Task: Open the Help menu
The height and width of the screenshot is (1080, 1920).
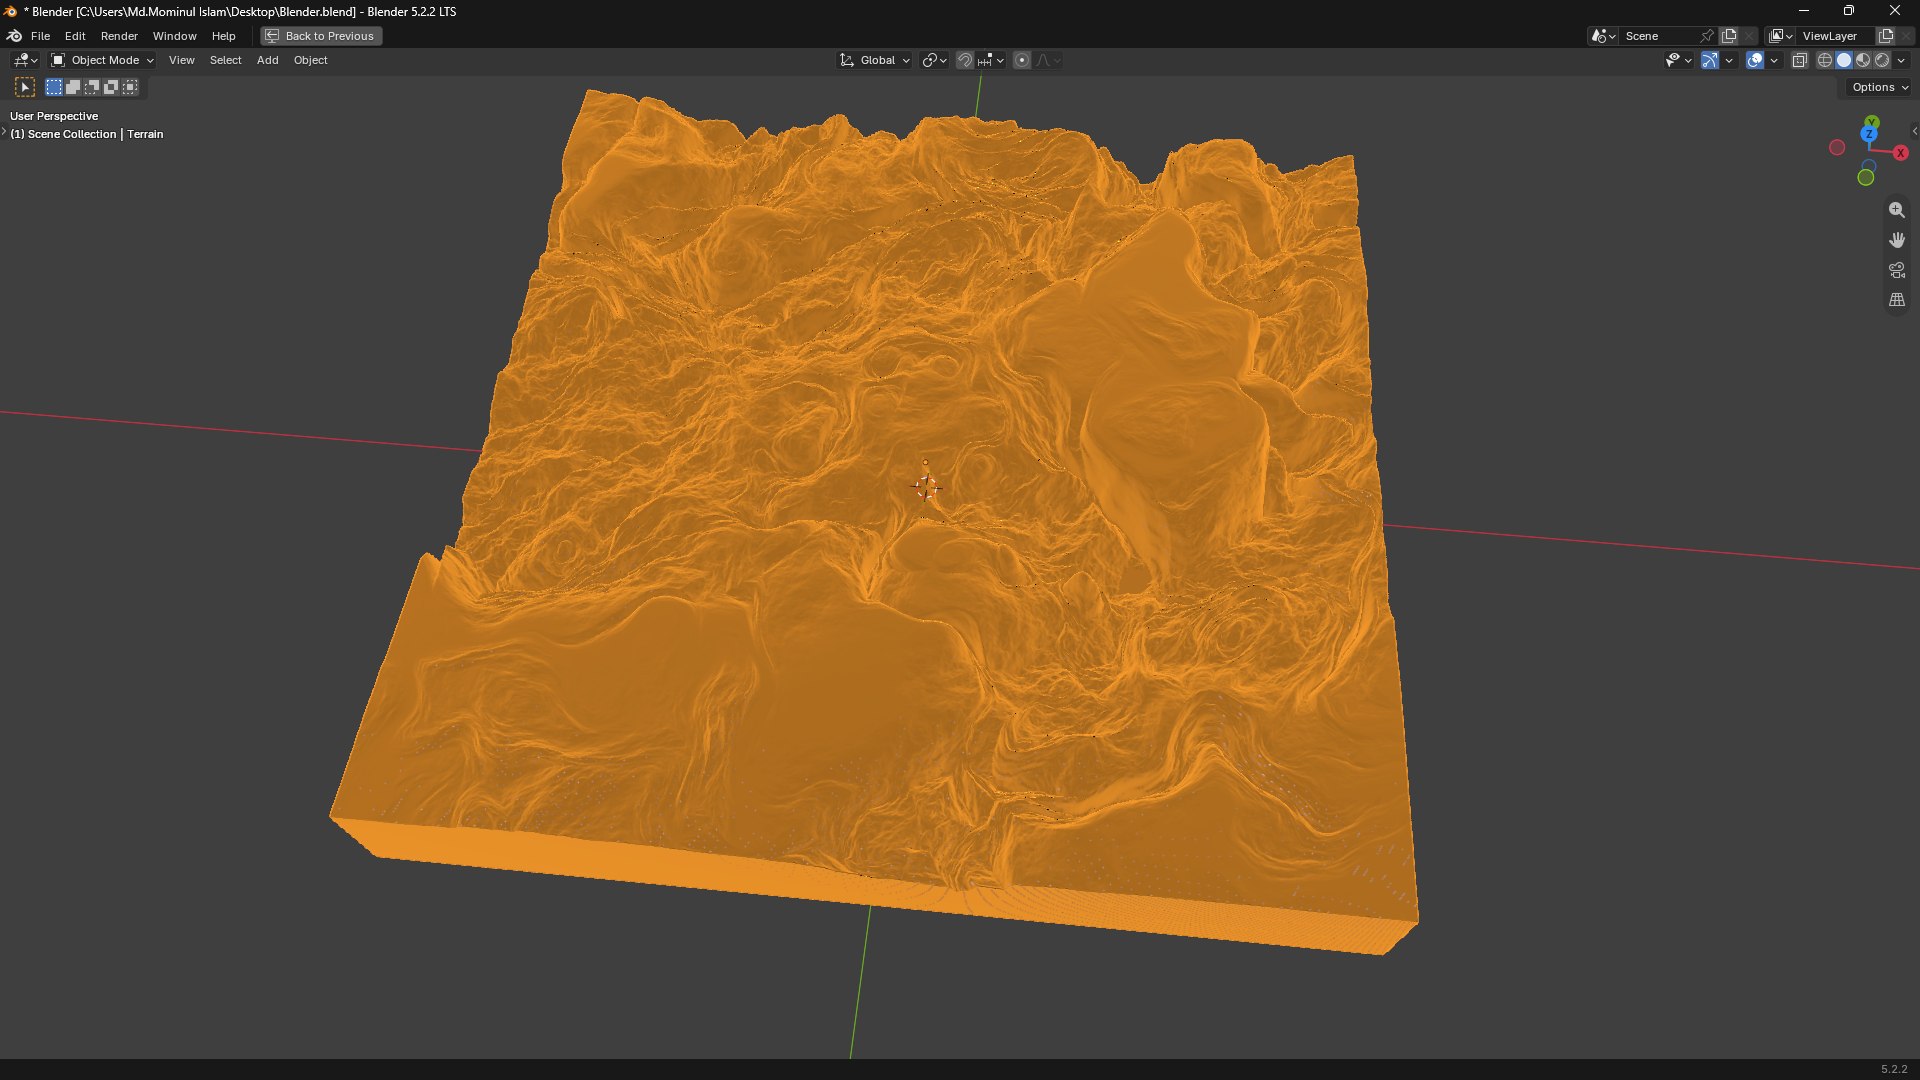Action: pyautogui.click(x=223, y=36)
